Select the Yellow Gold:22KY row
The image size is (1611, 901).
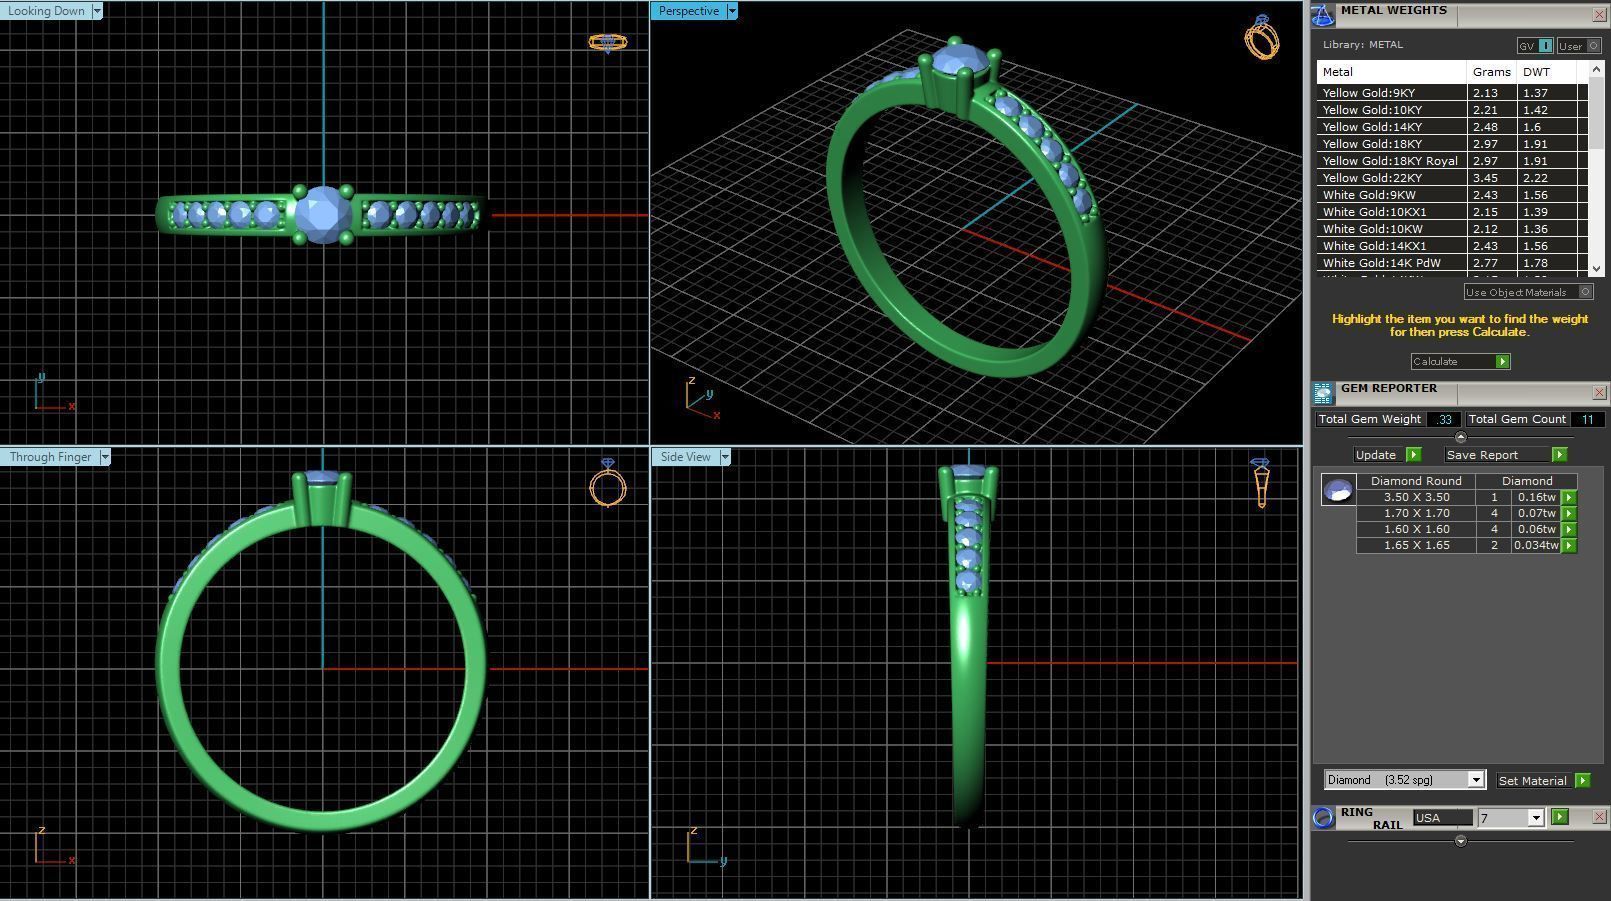click(x=1452, y=177)
